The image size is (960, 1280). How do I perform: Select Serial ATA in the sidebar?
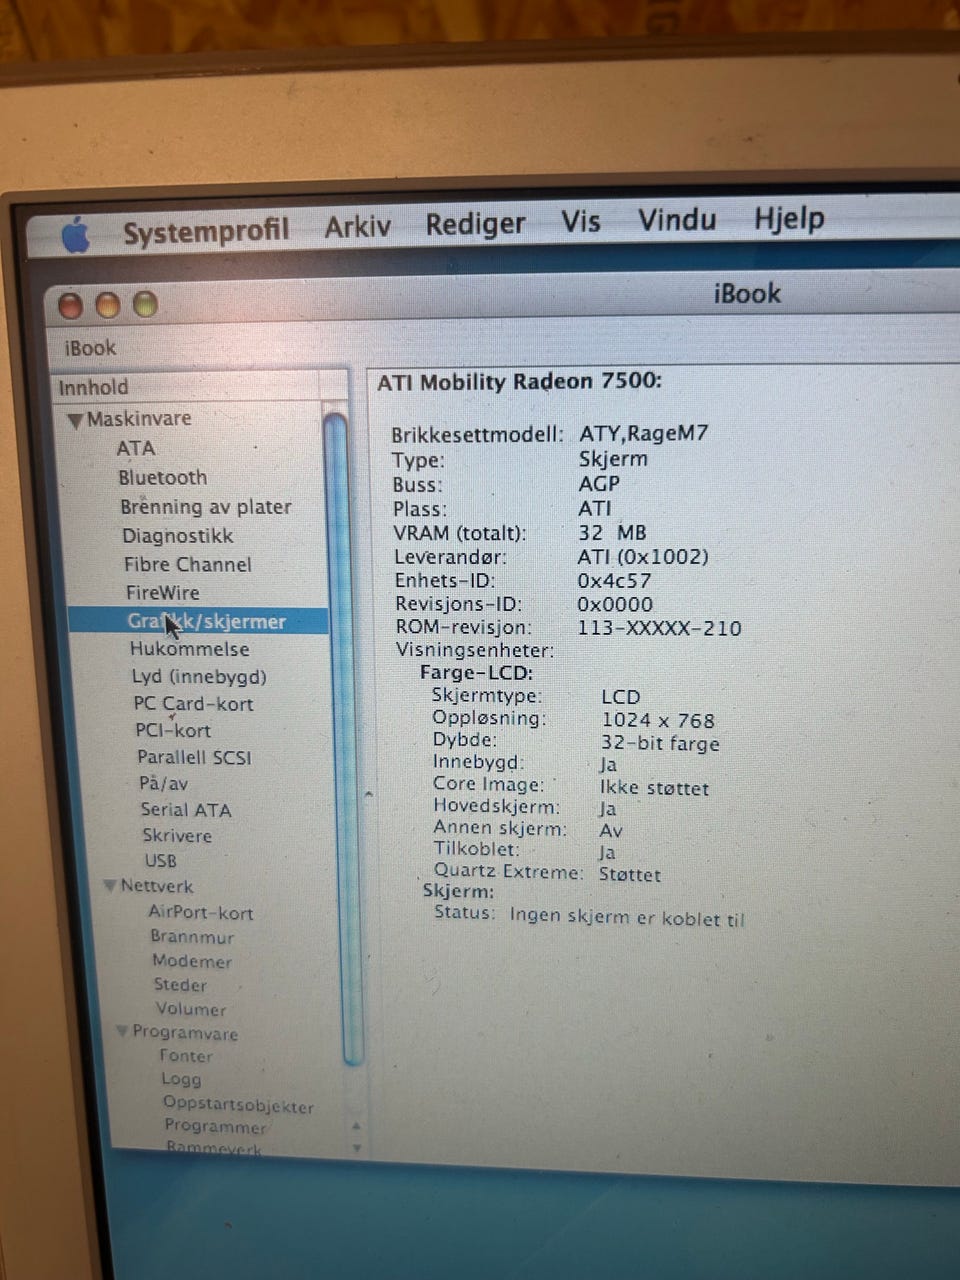pos(185,809)
